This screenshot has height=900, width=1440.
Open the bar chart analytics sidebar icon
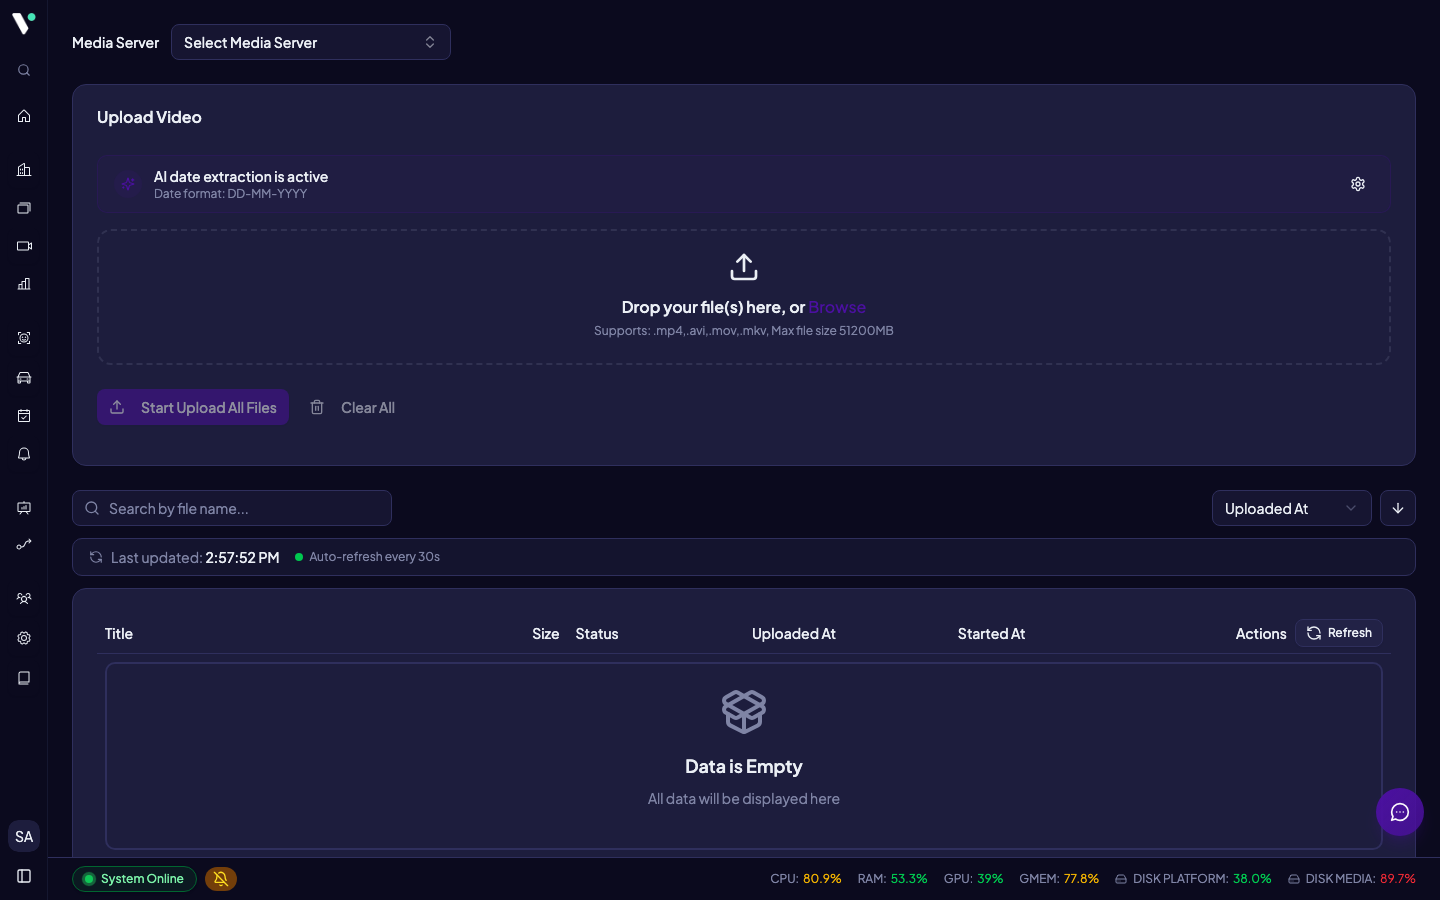[24, 284]
